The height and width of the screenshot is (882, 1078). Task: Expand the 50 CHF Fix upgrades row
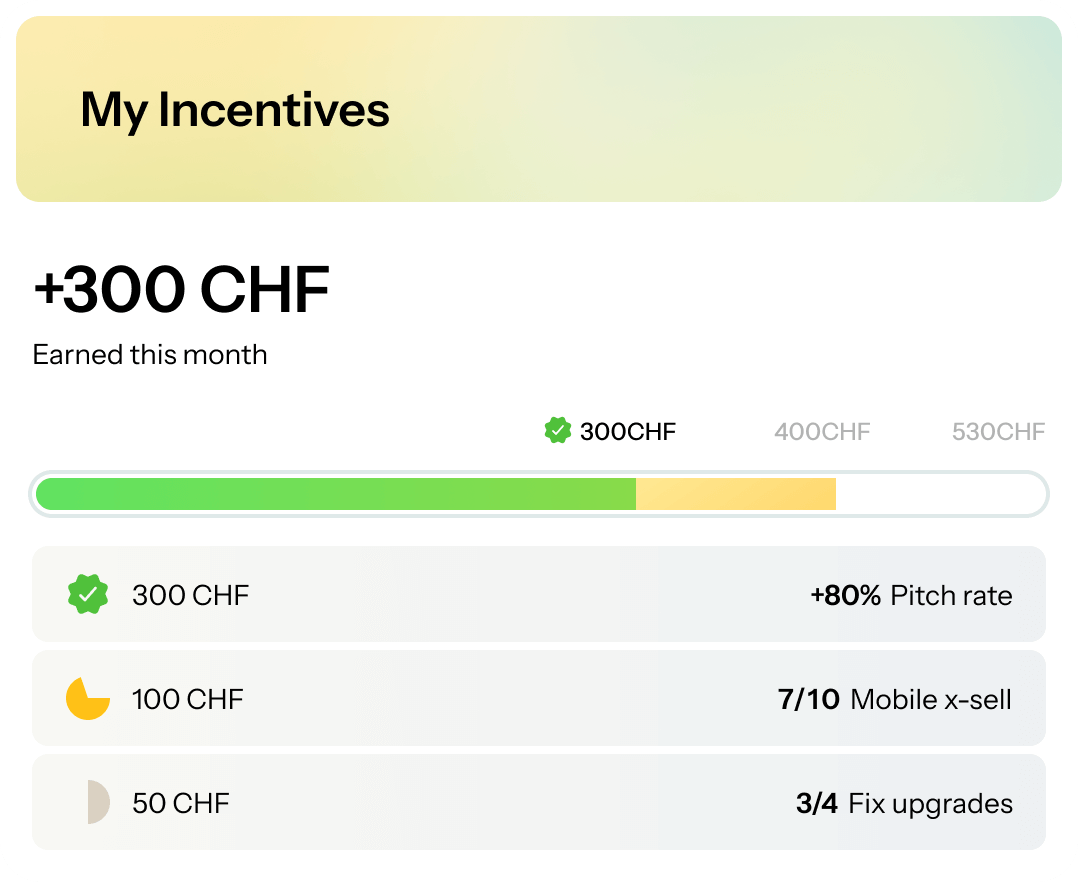coord(539,802)
